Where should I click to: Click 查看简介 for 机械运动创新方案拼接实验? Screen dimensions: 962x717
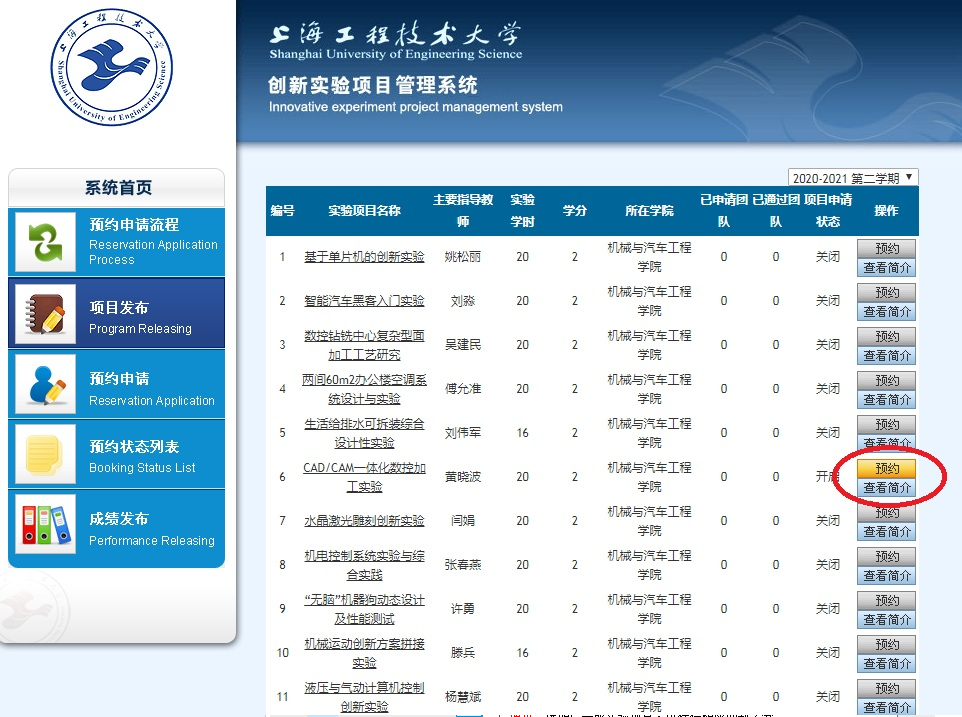[887, 664]
